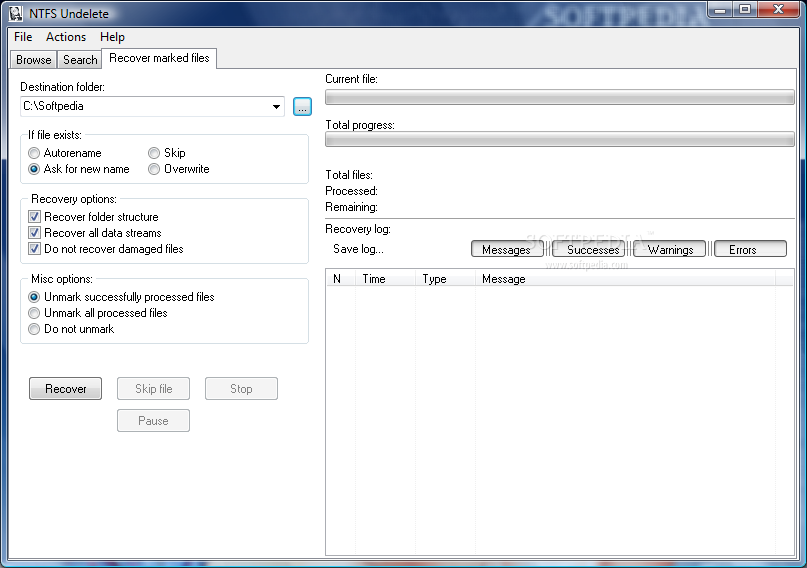Switch to the Search tab
This screenshot has width=807, height=568.
[x=80, y=60]
